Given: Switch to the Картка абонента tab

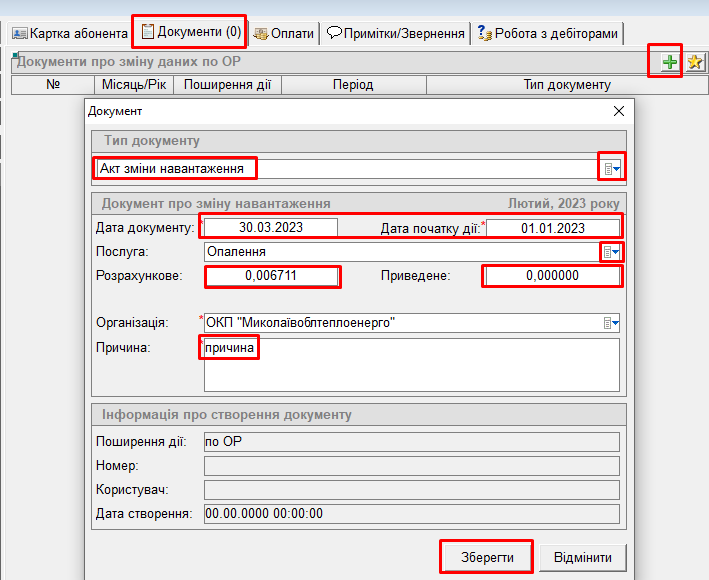Looking at the screenshot, I should [70, 33].
